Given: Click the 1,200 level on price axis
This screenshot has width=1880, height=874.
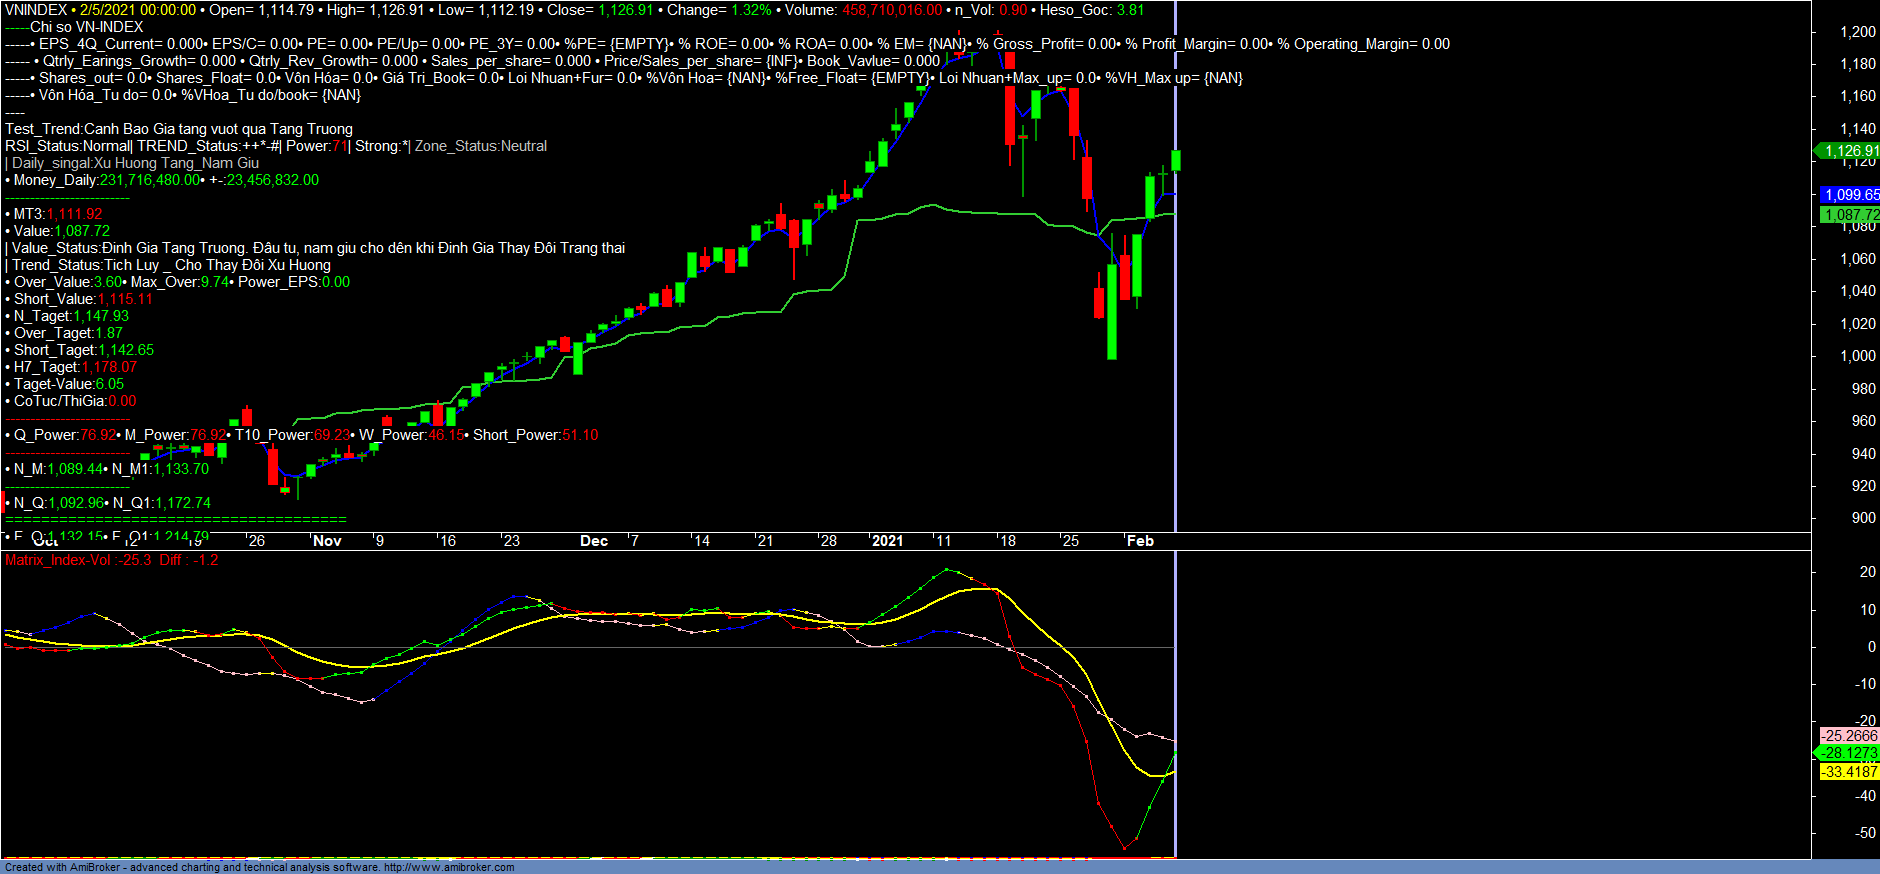Looking at the screenshot, I should tap(1857, 32).
